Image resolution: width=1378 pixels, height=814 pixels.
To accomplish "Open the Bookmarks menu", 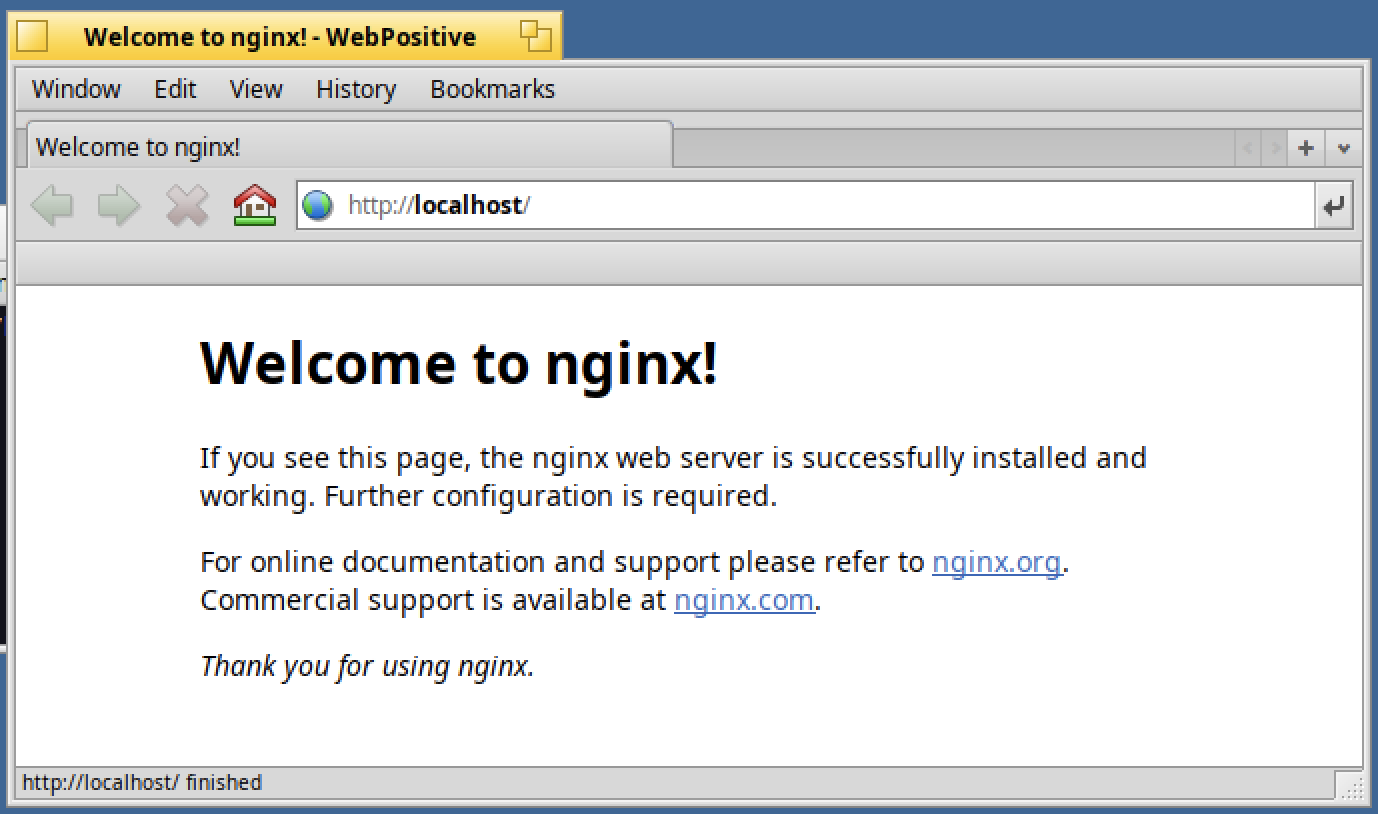I will click(x=493, y=89).
